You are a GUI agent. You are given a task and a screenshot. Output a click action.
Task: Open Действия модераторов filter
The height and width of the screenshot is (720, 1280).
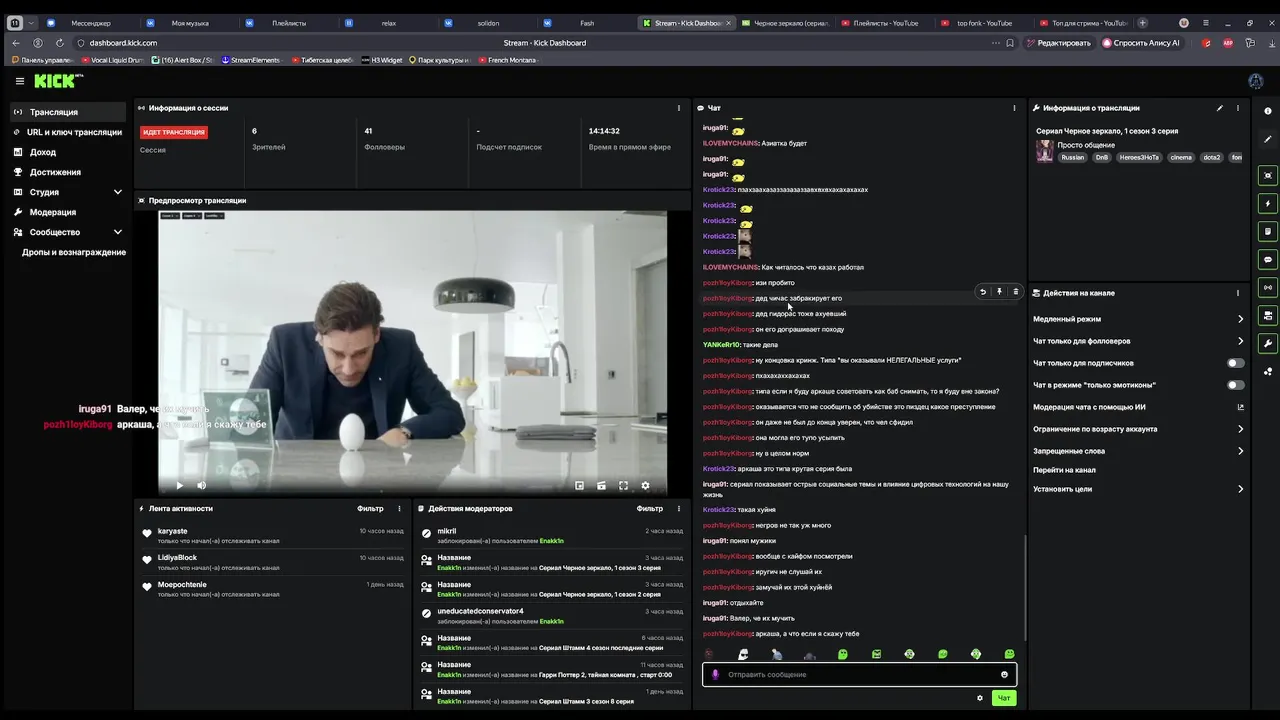pos(650,509)
